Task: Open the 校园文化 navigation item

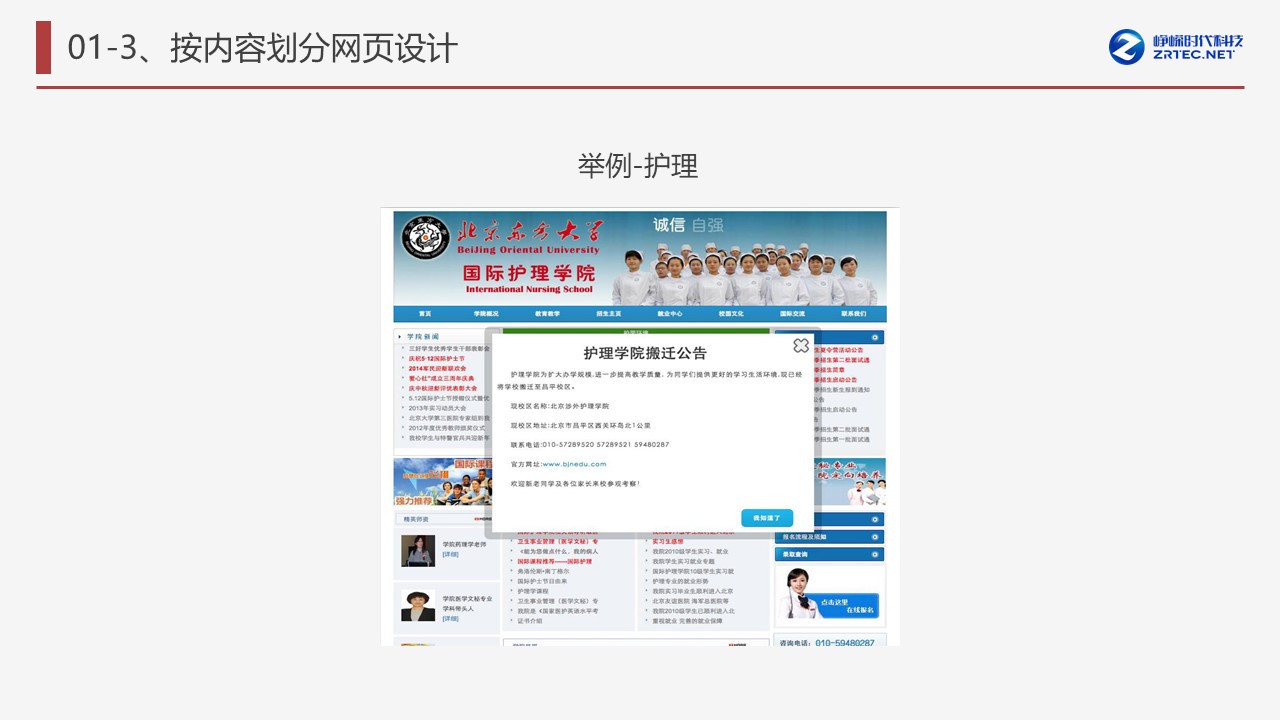Action: (731, 314)
